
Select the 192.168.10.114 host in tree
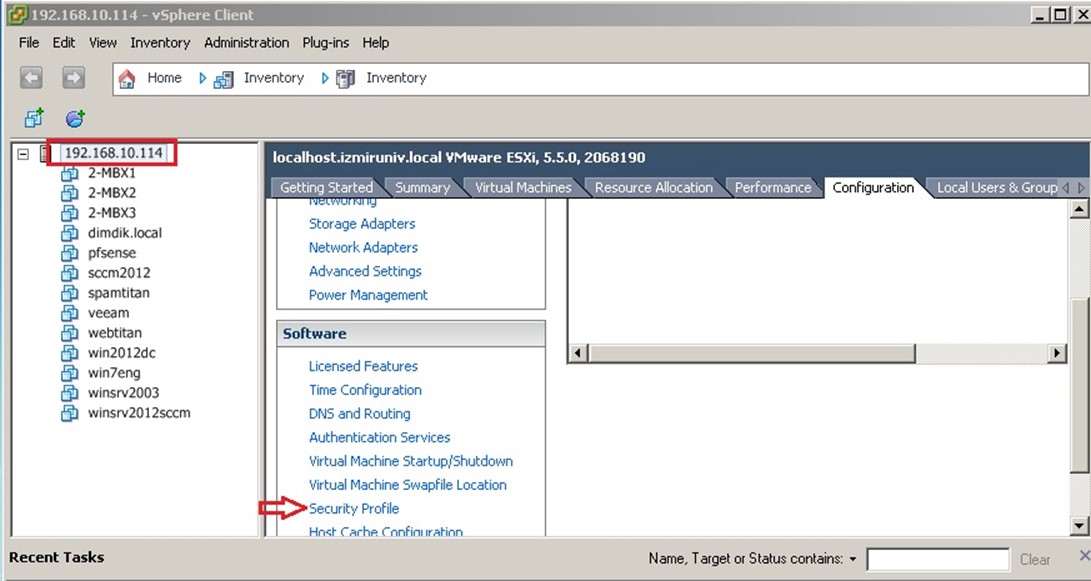(x=113, y=153)
